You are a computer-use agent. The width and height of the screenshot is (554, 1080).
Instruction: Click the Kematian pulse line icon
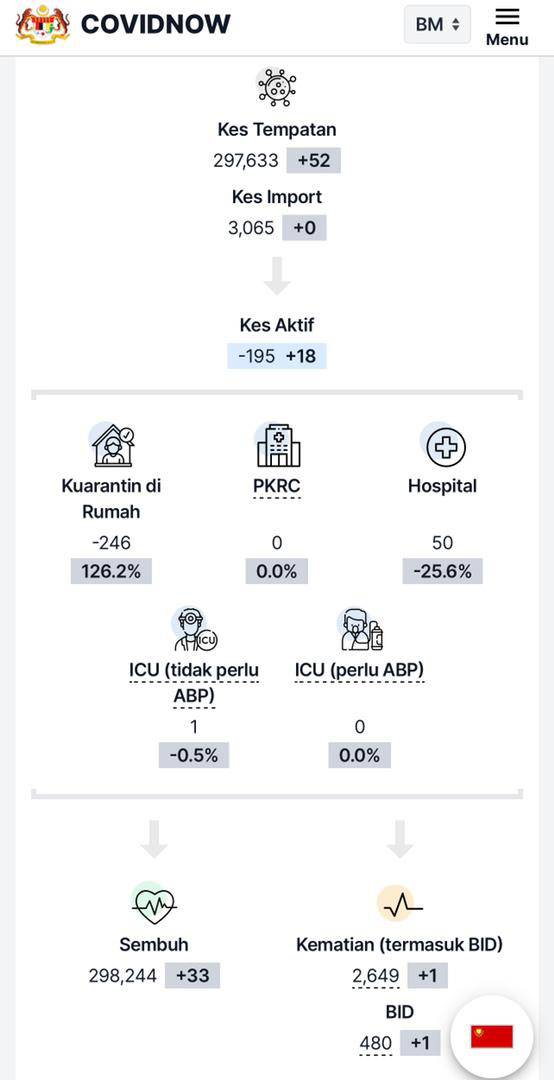(400, 904)
